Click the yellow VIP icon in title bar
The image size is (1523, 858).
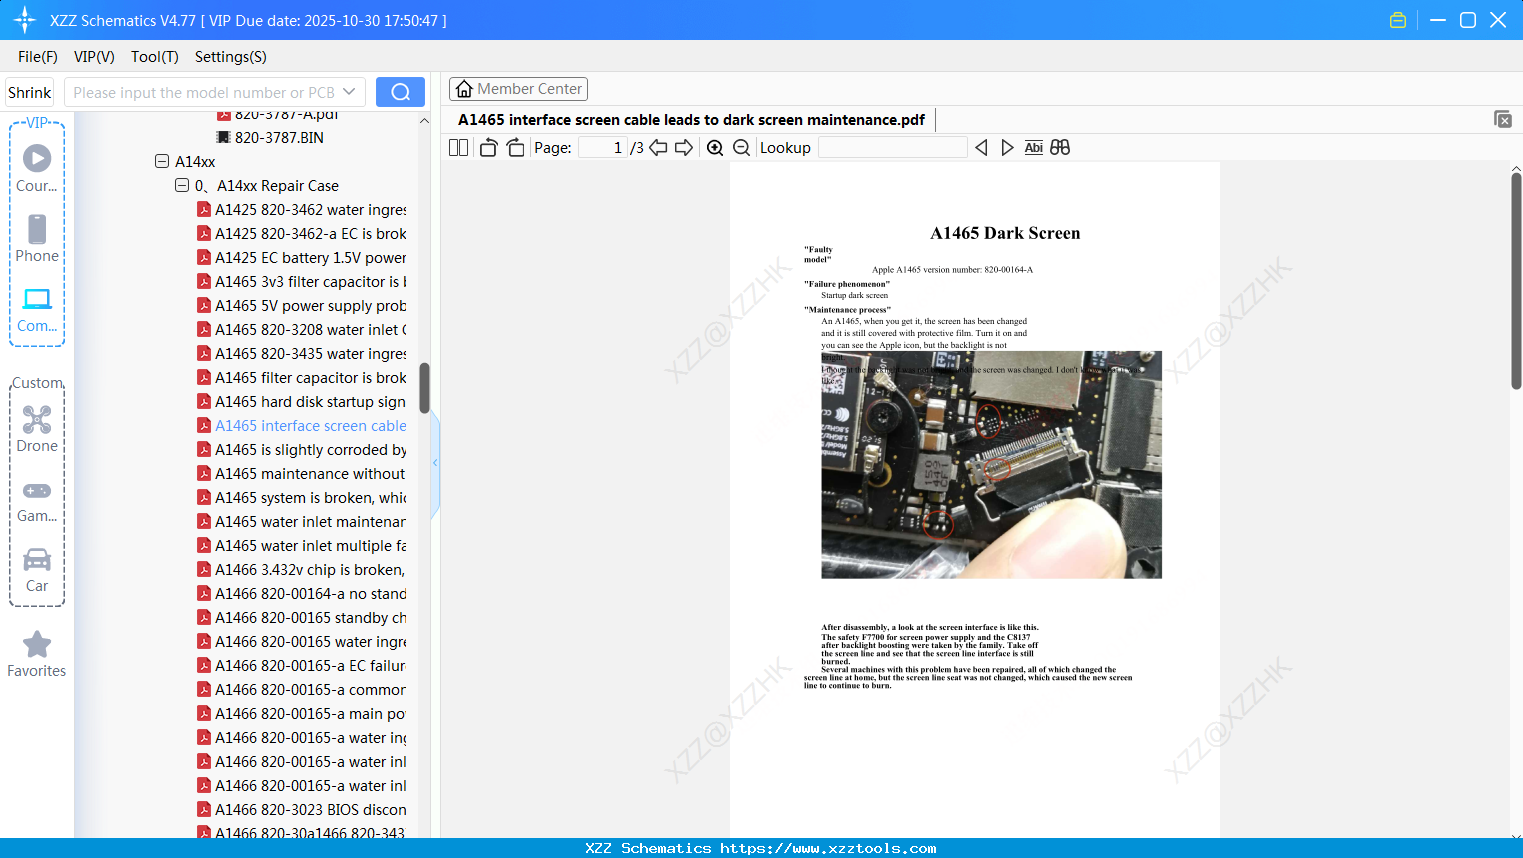pyautogui.click(x=1398, y=20)
